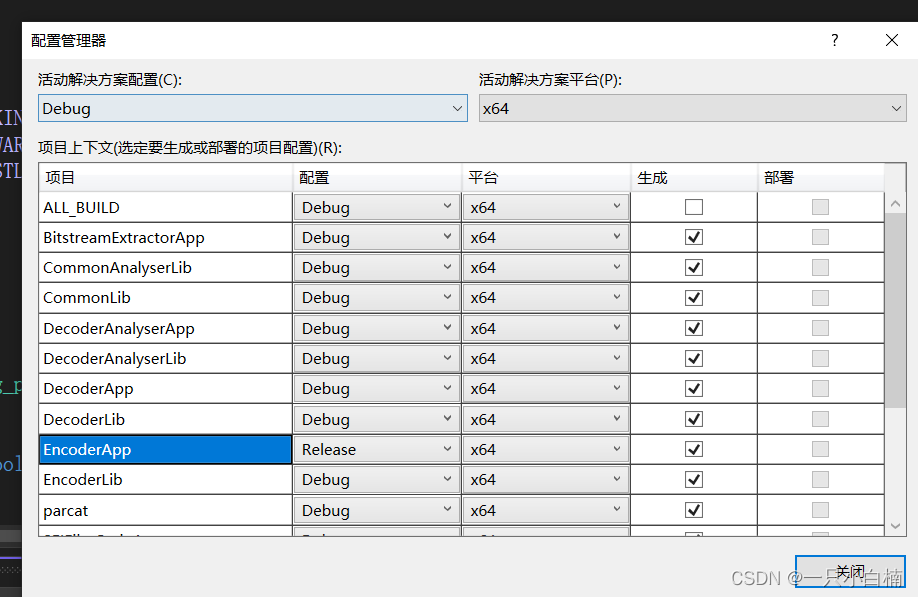Select the EncoderLib project row
Viewport: 918px width, 597px height.
click(166, 479)
